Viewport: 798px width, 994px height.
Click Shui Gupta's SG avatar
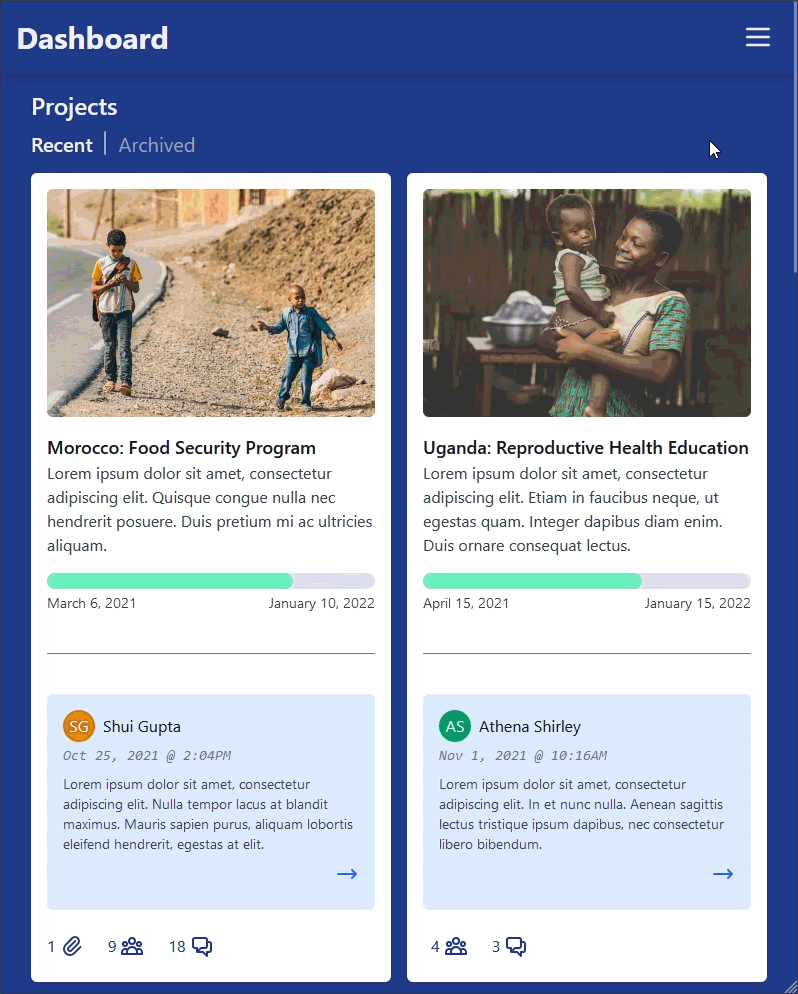tap(79, 726)
